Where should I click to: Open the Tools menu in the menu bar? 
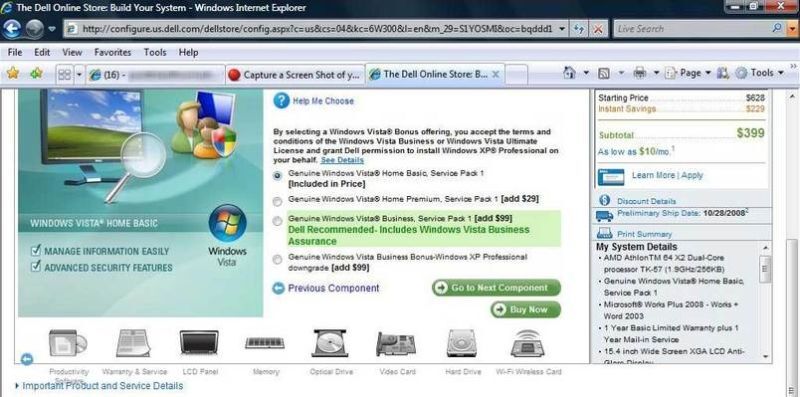(x=155, y=52)
